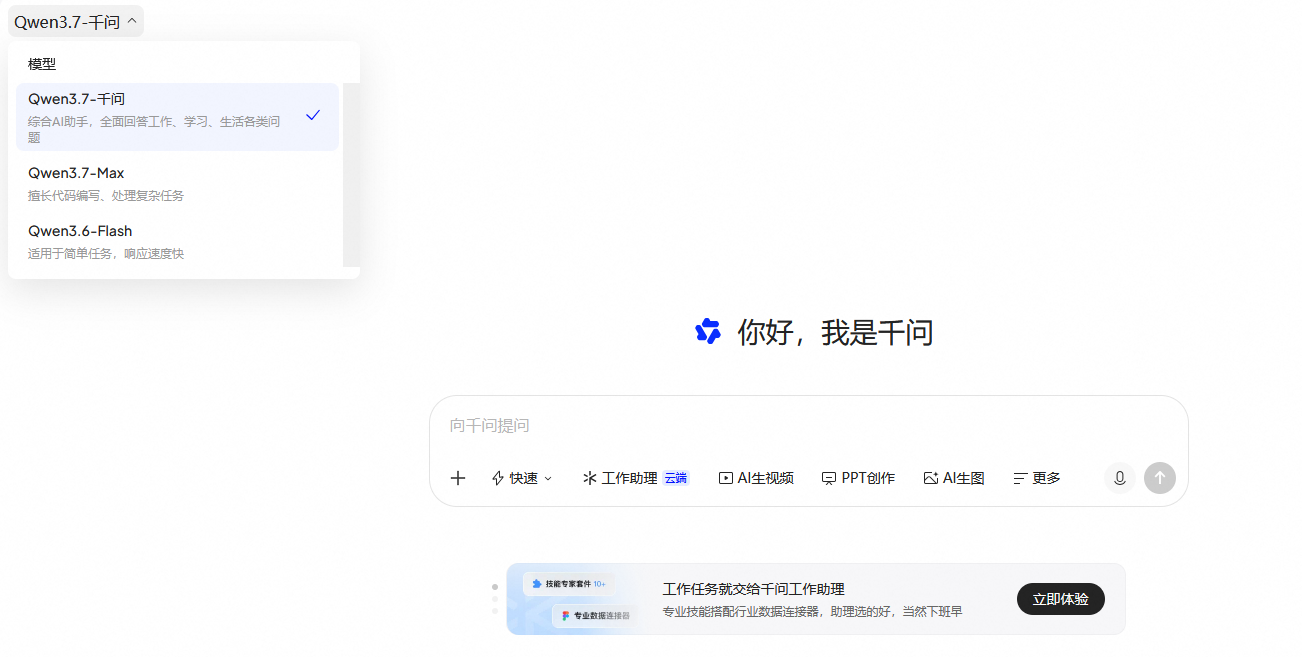Click the Qianwen logo icon beside greeting
This screenshot has height=657, width=1302.
[708, 331]
